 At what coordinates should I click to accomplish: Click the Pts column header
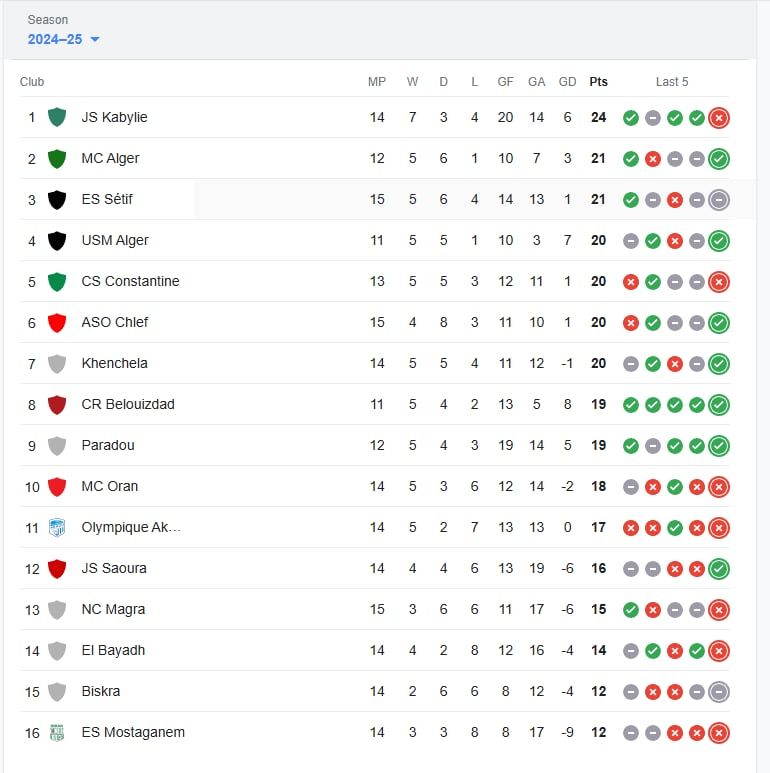point(598,82)
